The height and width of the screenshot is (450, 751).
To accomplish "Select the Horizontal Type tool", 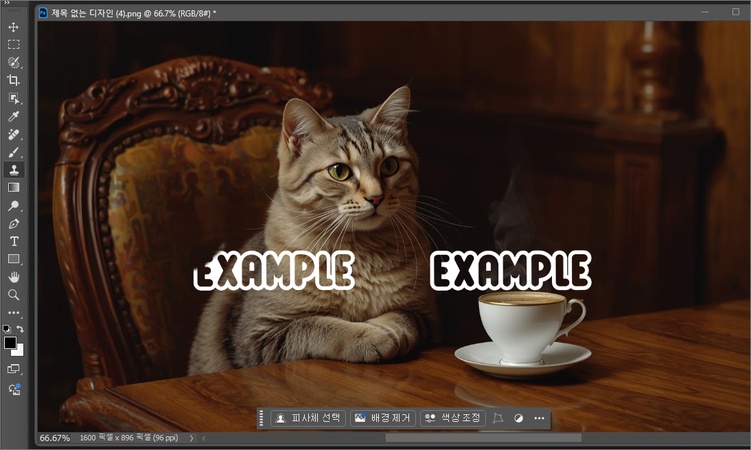I will click(14, 241).
